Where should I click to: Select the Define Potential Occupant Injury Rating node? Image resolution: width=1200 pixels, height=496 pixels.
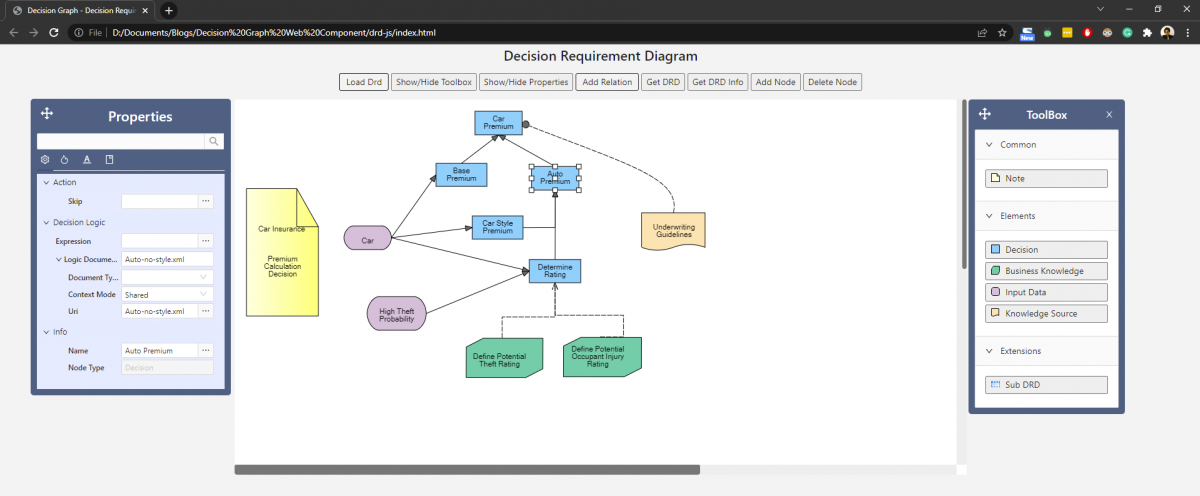[602, 357]
